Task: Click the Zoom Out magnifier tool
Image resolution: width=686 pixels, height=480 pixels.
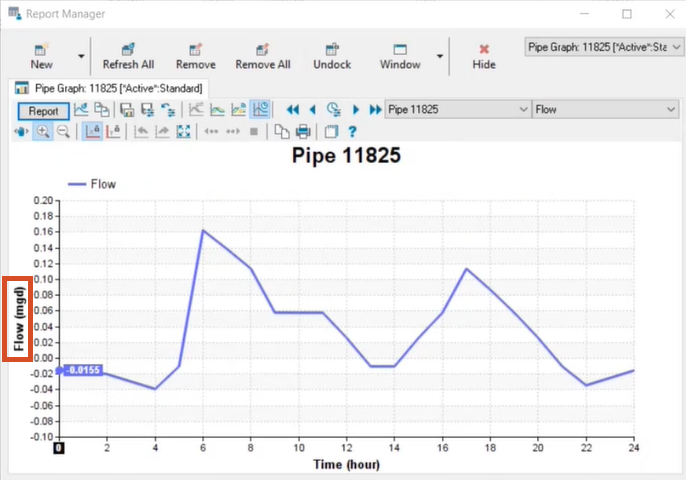Action: click(x=63, y=131)
